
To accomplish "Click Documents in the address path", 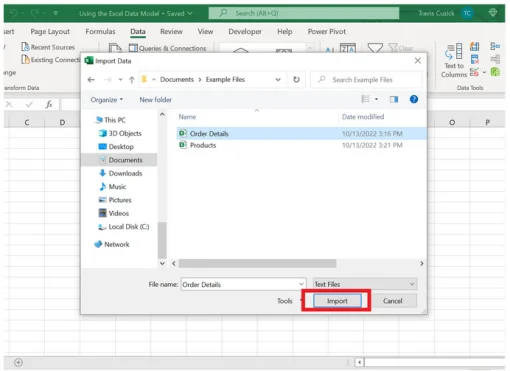I will [x=177, y=79].
